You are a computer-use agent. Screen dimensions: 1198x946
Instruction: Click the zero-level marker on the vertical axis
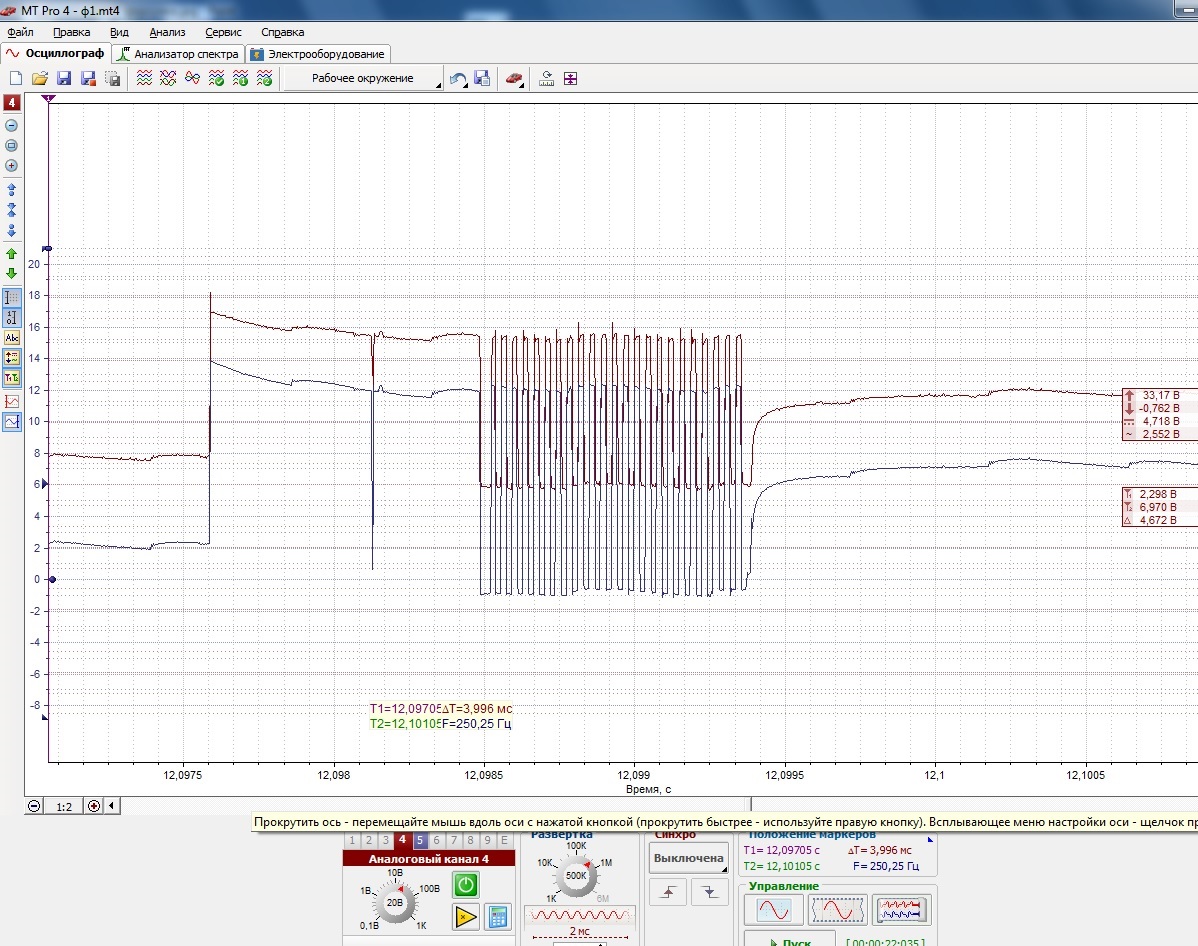(x=52, y=579)
